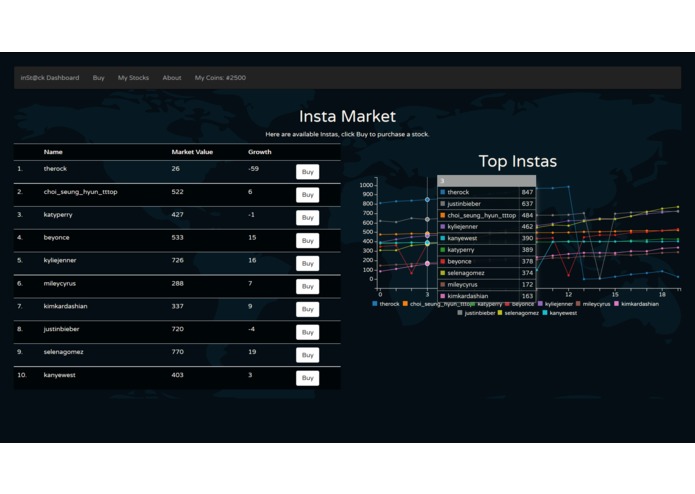The height and width of the screenshot is (494, 695).
Task: Toggle kimkardashian series in chart legend
Action: pyautogui.click(x=636, y=304)
